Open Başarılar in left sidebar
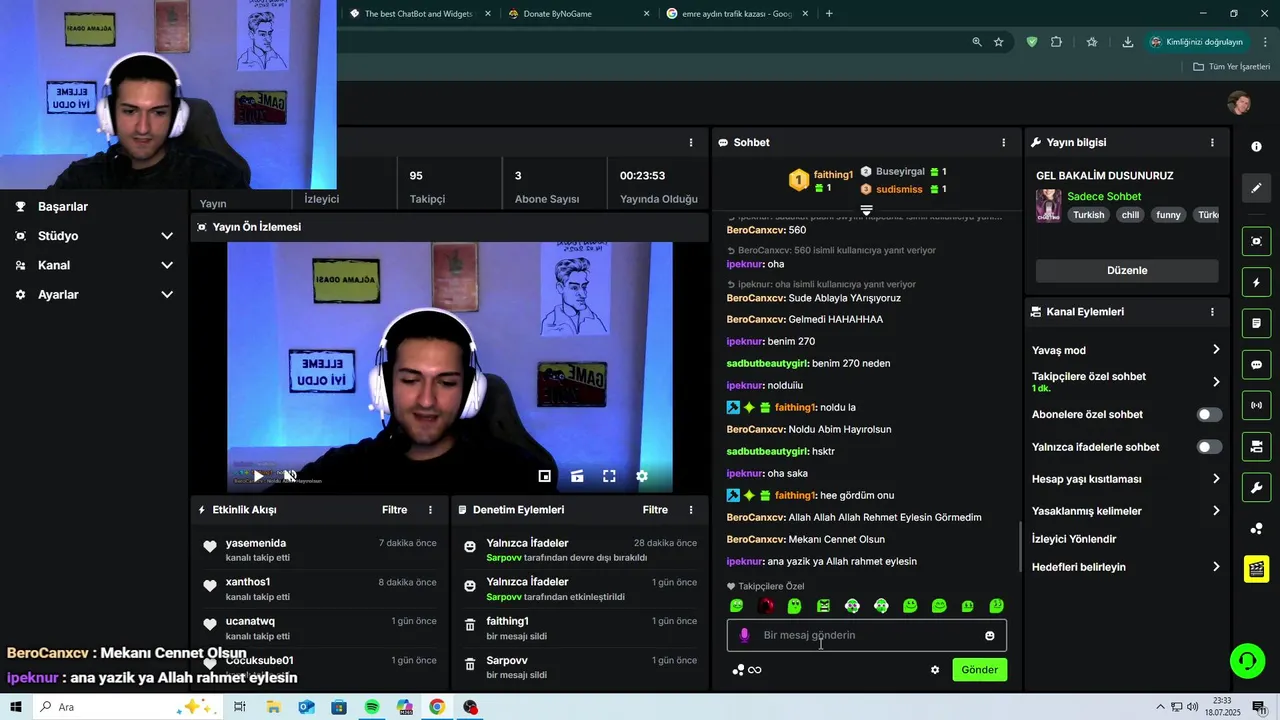1280x720 pixels. [63, 207]
